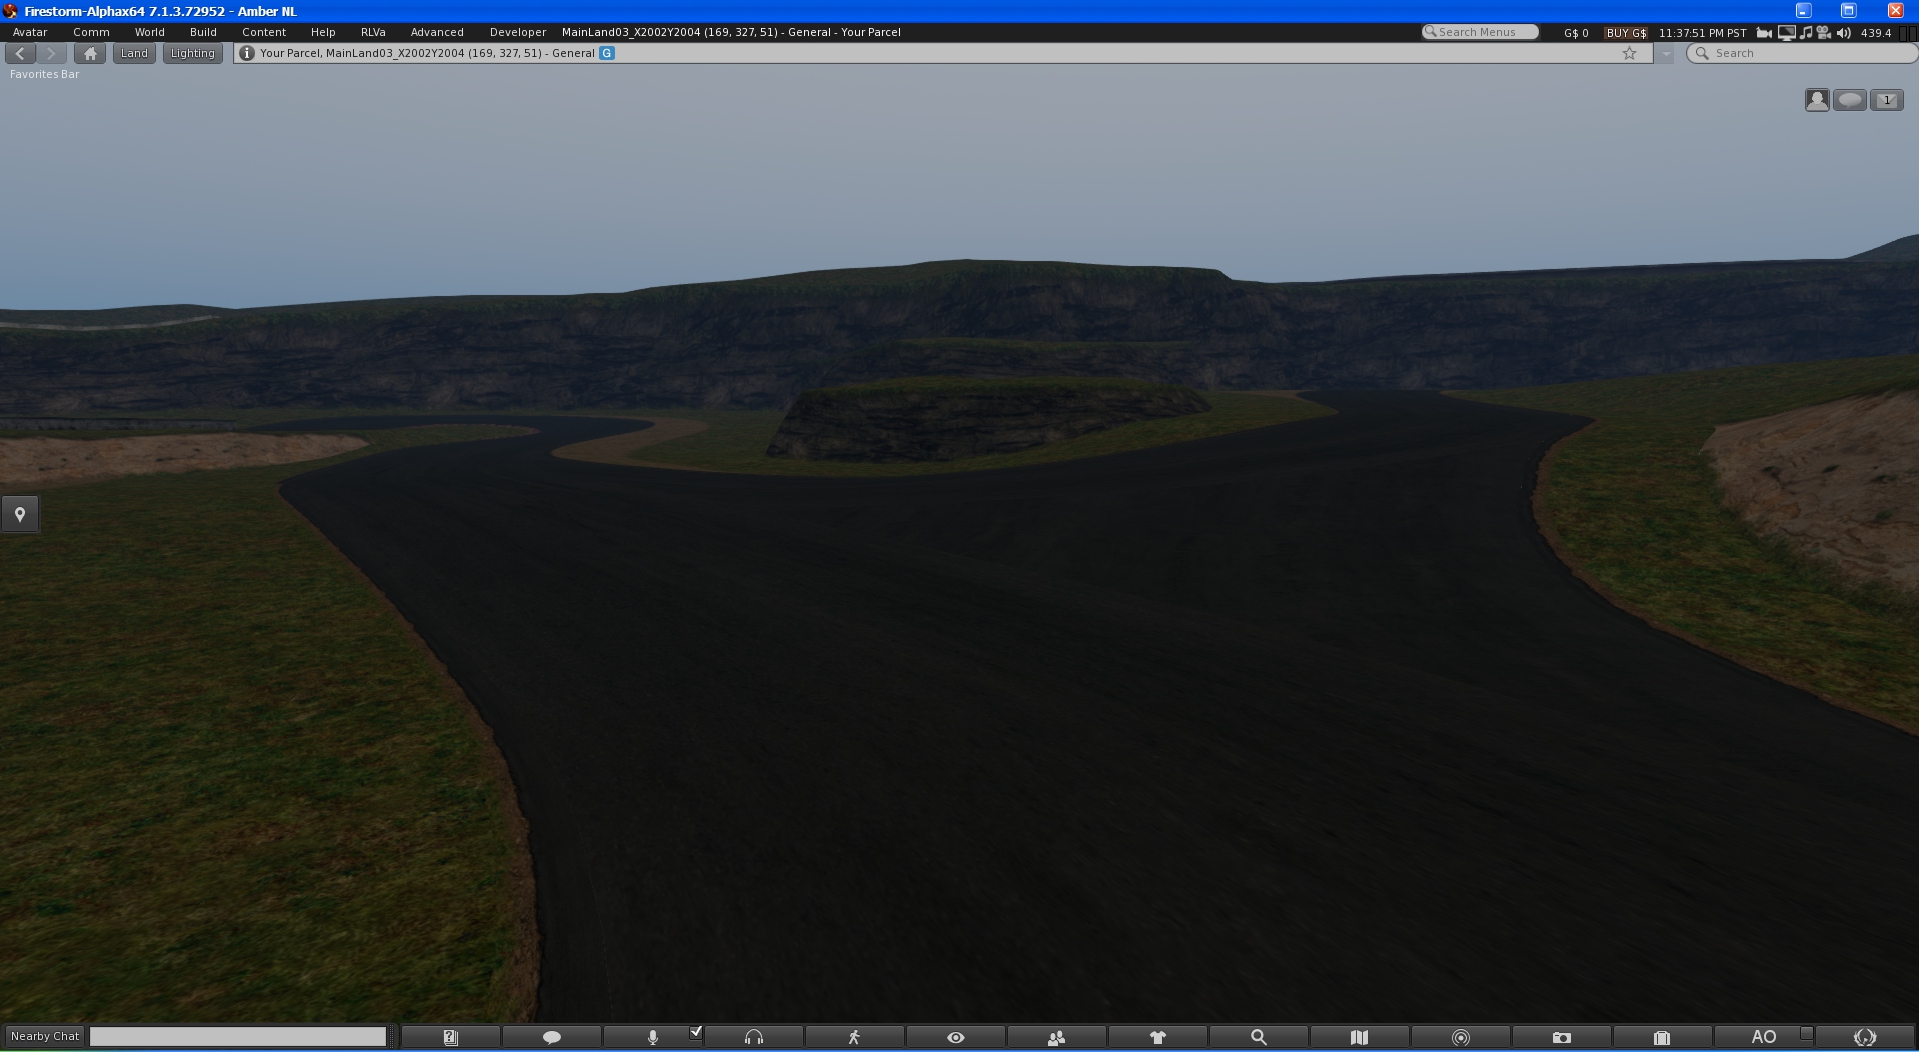Click the 11:37:51 PM PST clock

coord(1702,32)
